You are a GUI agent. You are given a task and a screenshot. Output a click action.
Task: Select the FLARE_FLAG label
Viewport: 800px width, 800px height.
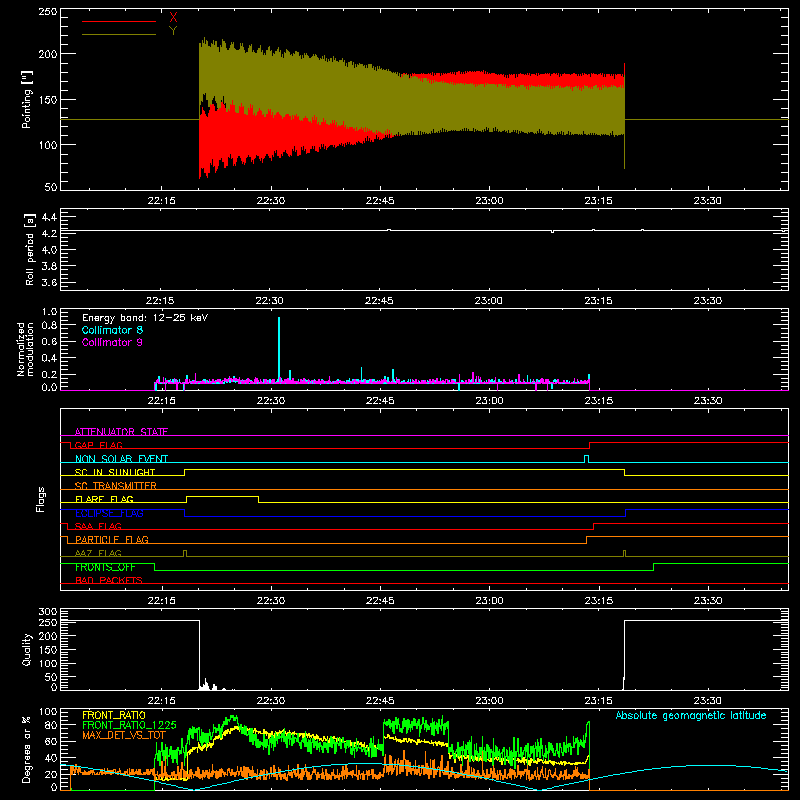104,499
